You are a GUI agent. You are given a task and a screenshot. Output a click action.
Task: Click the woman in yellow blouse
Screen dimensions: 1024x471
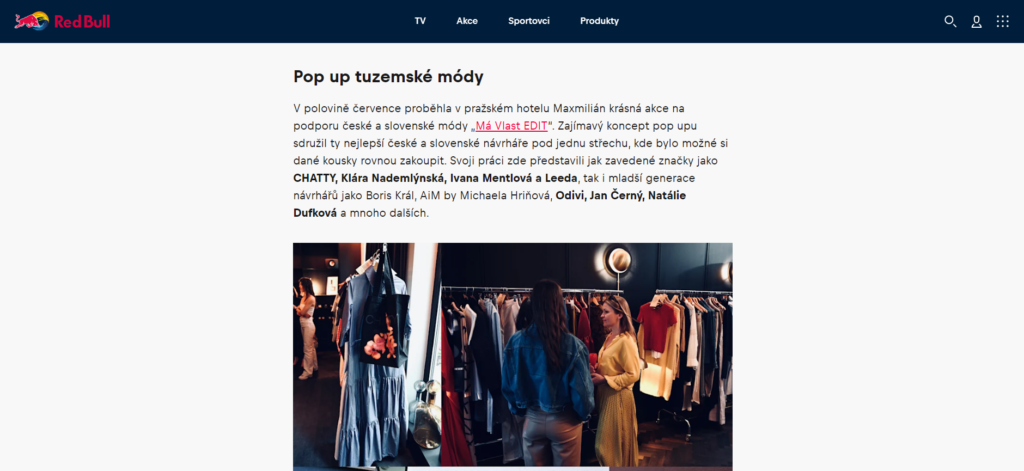coord(616,380)
